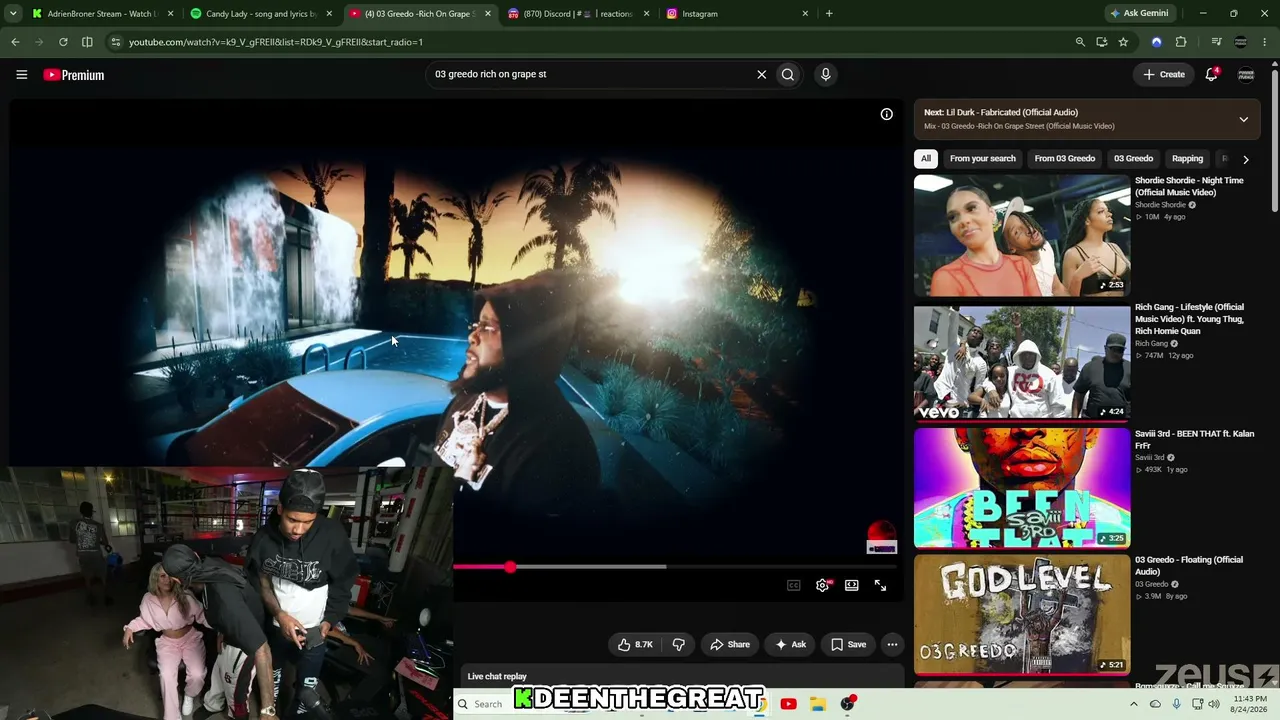Click the YouTube search input field
1280x720 pixels.
coord(590,74)
